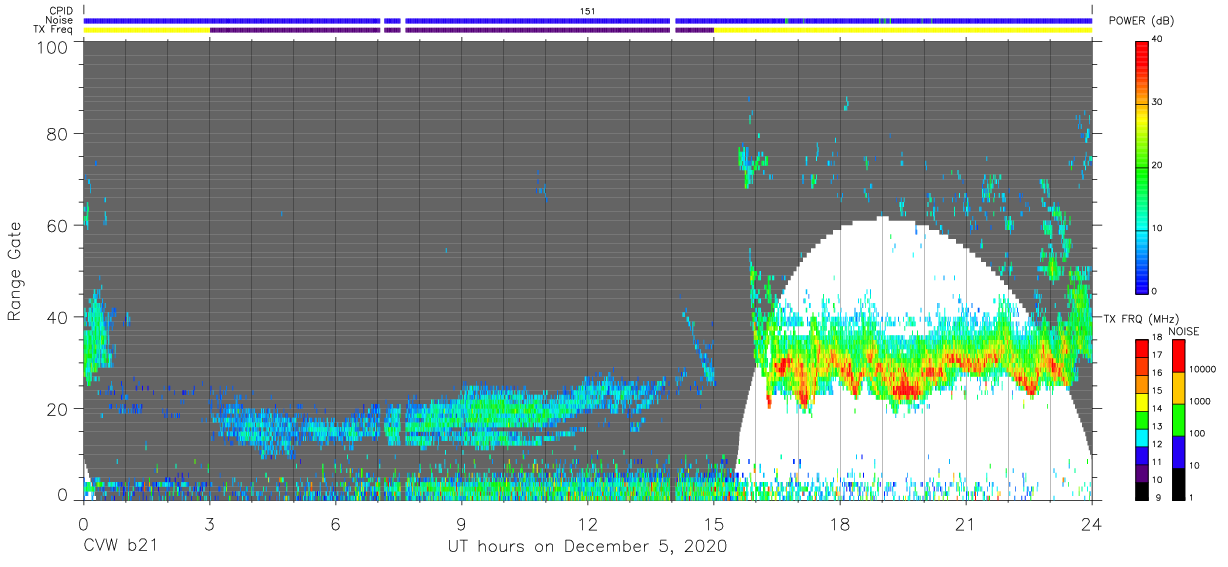
Task: Click the 30 tick on the POWER scale
Action: click(x=1158, y=102)
